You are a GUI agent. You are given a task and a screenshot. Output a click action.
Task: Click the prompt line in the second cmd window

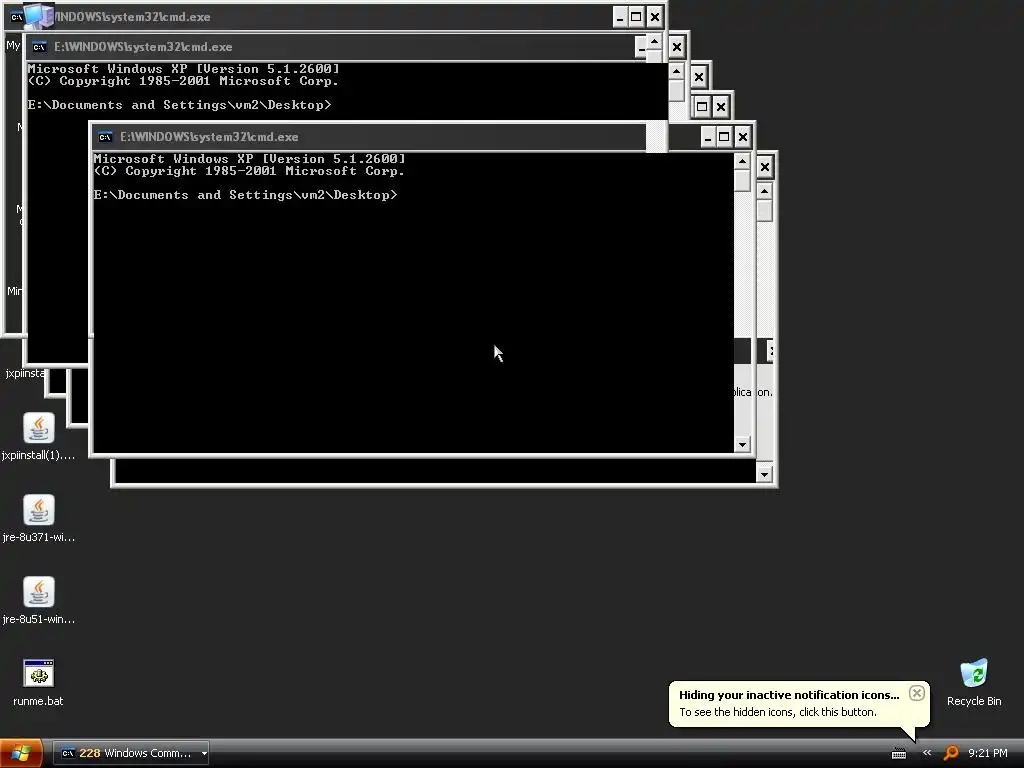point(180,104)
